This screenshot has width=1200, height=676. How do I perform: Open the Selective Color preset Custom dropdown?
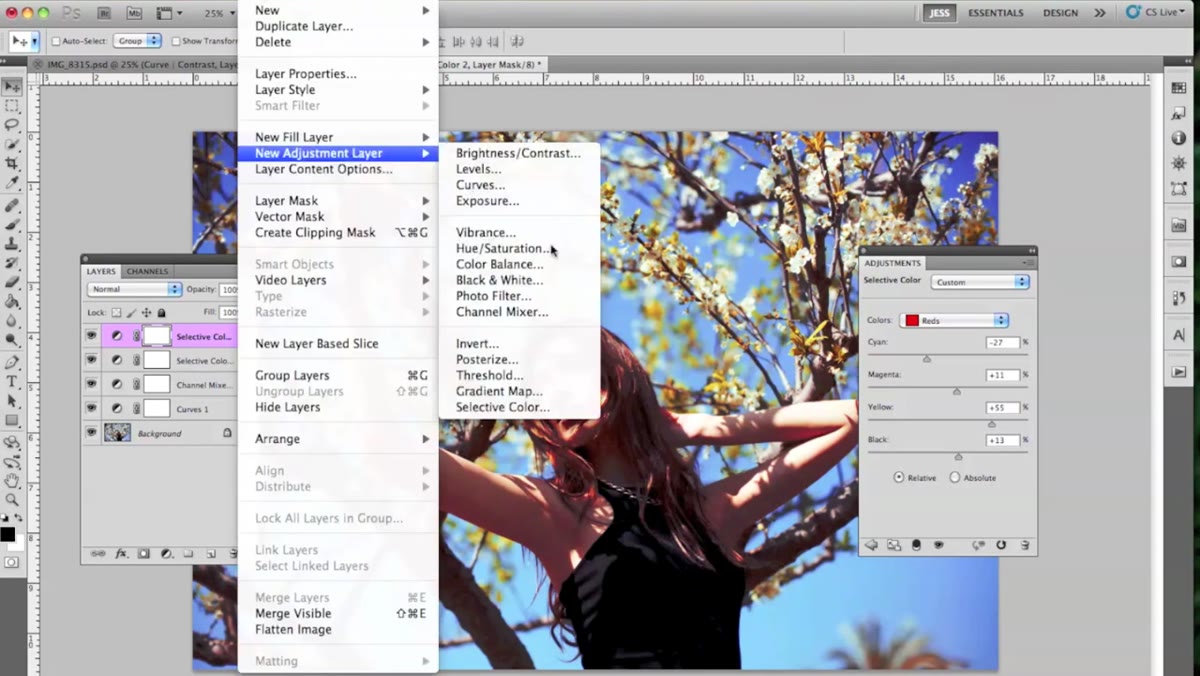point(980,282)
